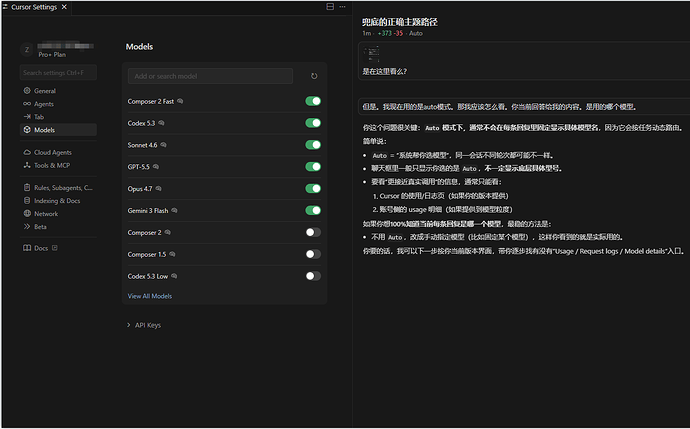Open the attached image thumbnail in chat
The height and width of the screenshot is (429, 690).
(x=372, y=54)
